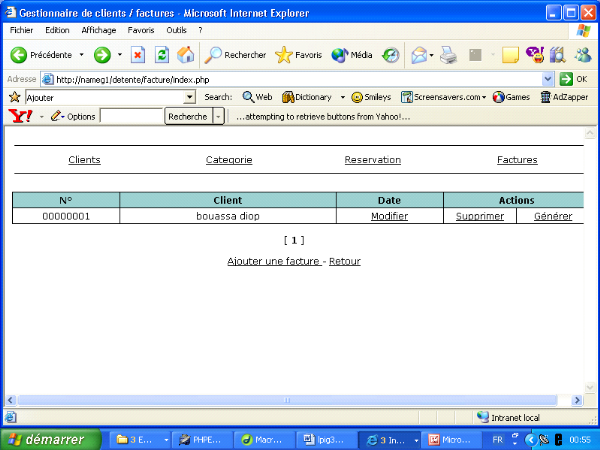Open the Favoris star panel
The image size is (600, 450).
[298, 54]
